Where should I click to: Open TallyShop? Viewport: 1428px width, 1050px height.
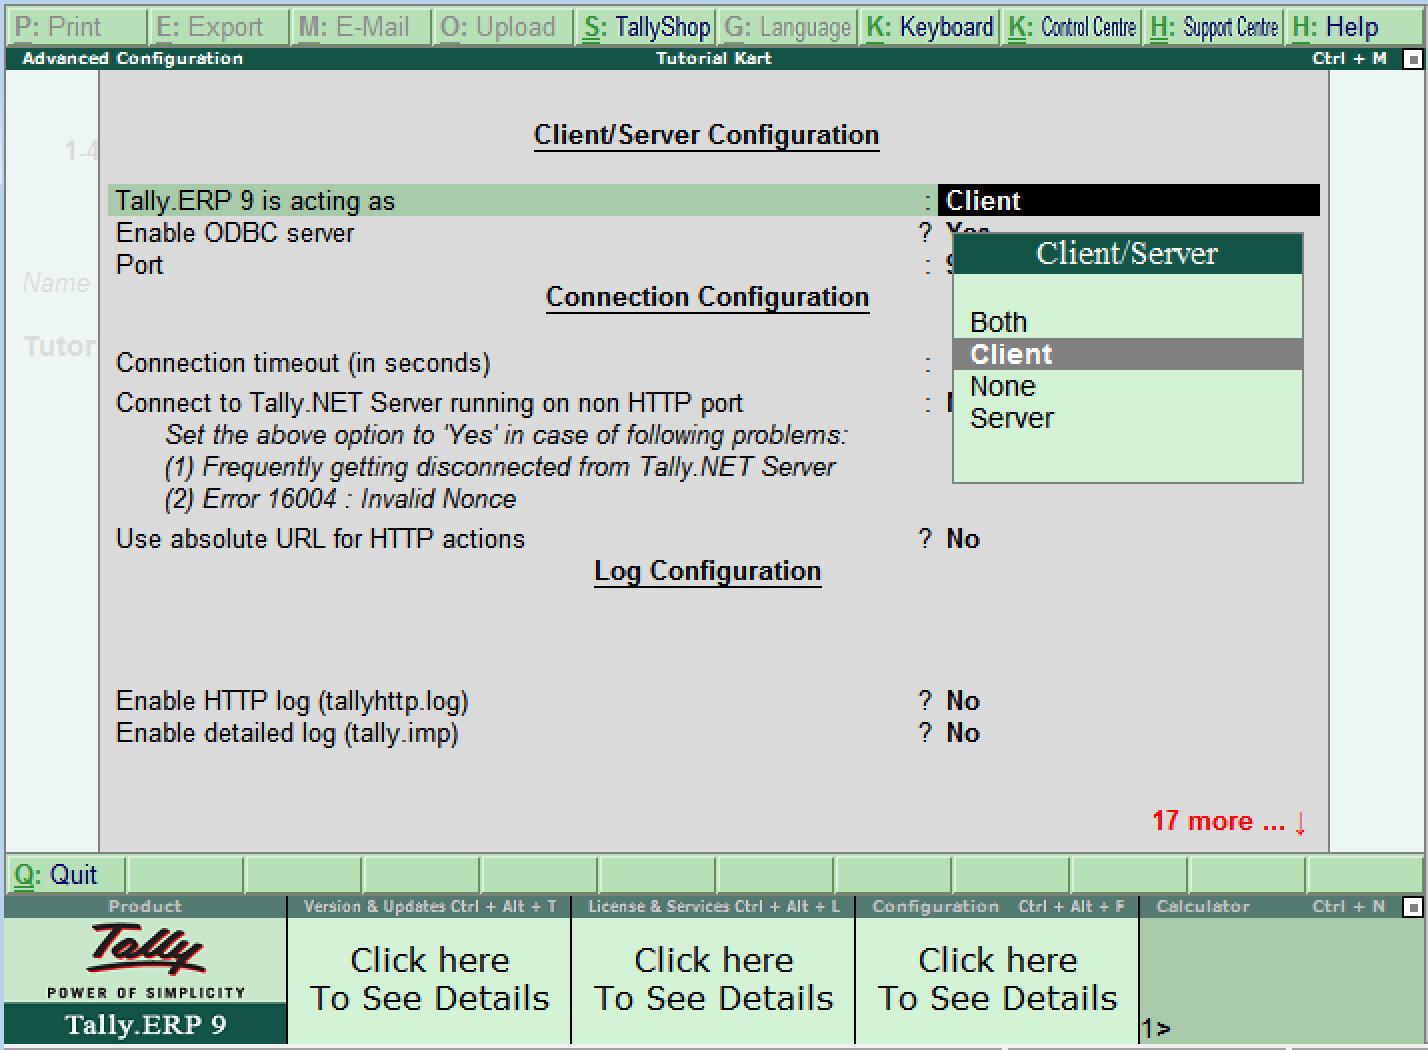coord(645,25)
